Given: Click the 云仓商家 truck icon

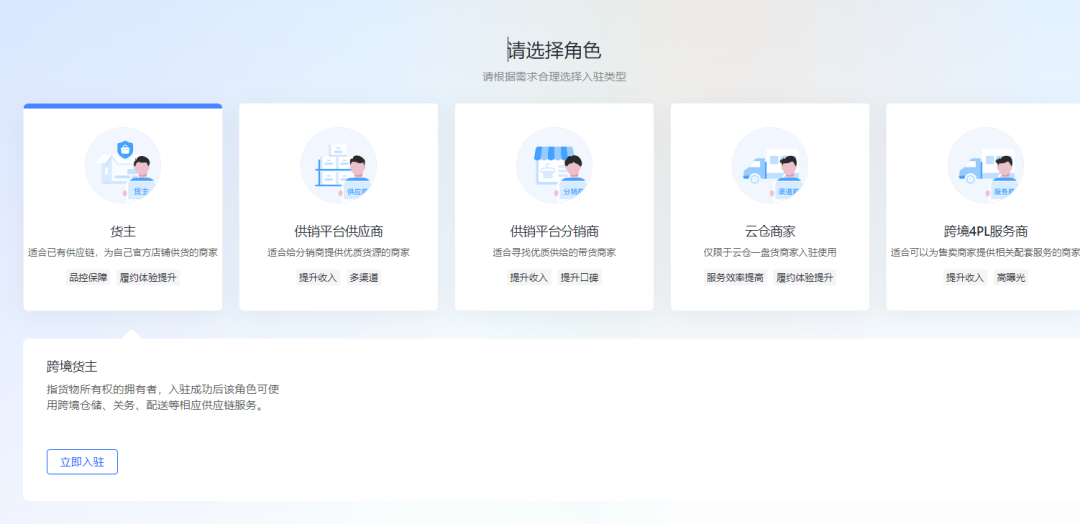Looking at the screenshot, I should tap(769, 165).
